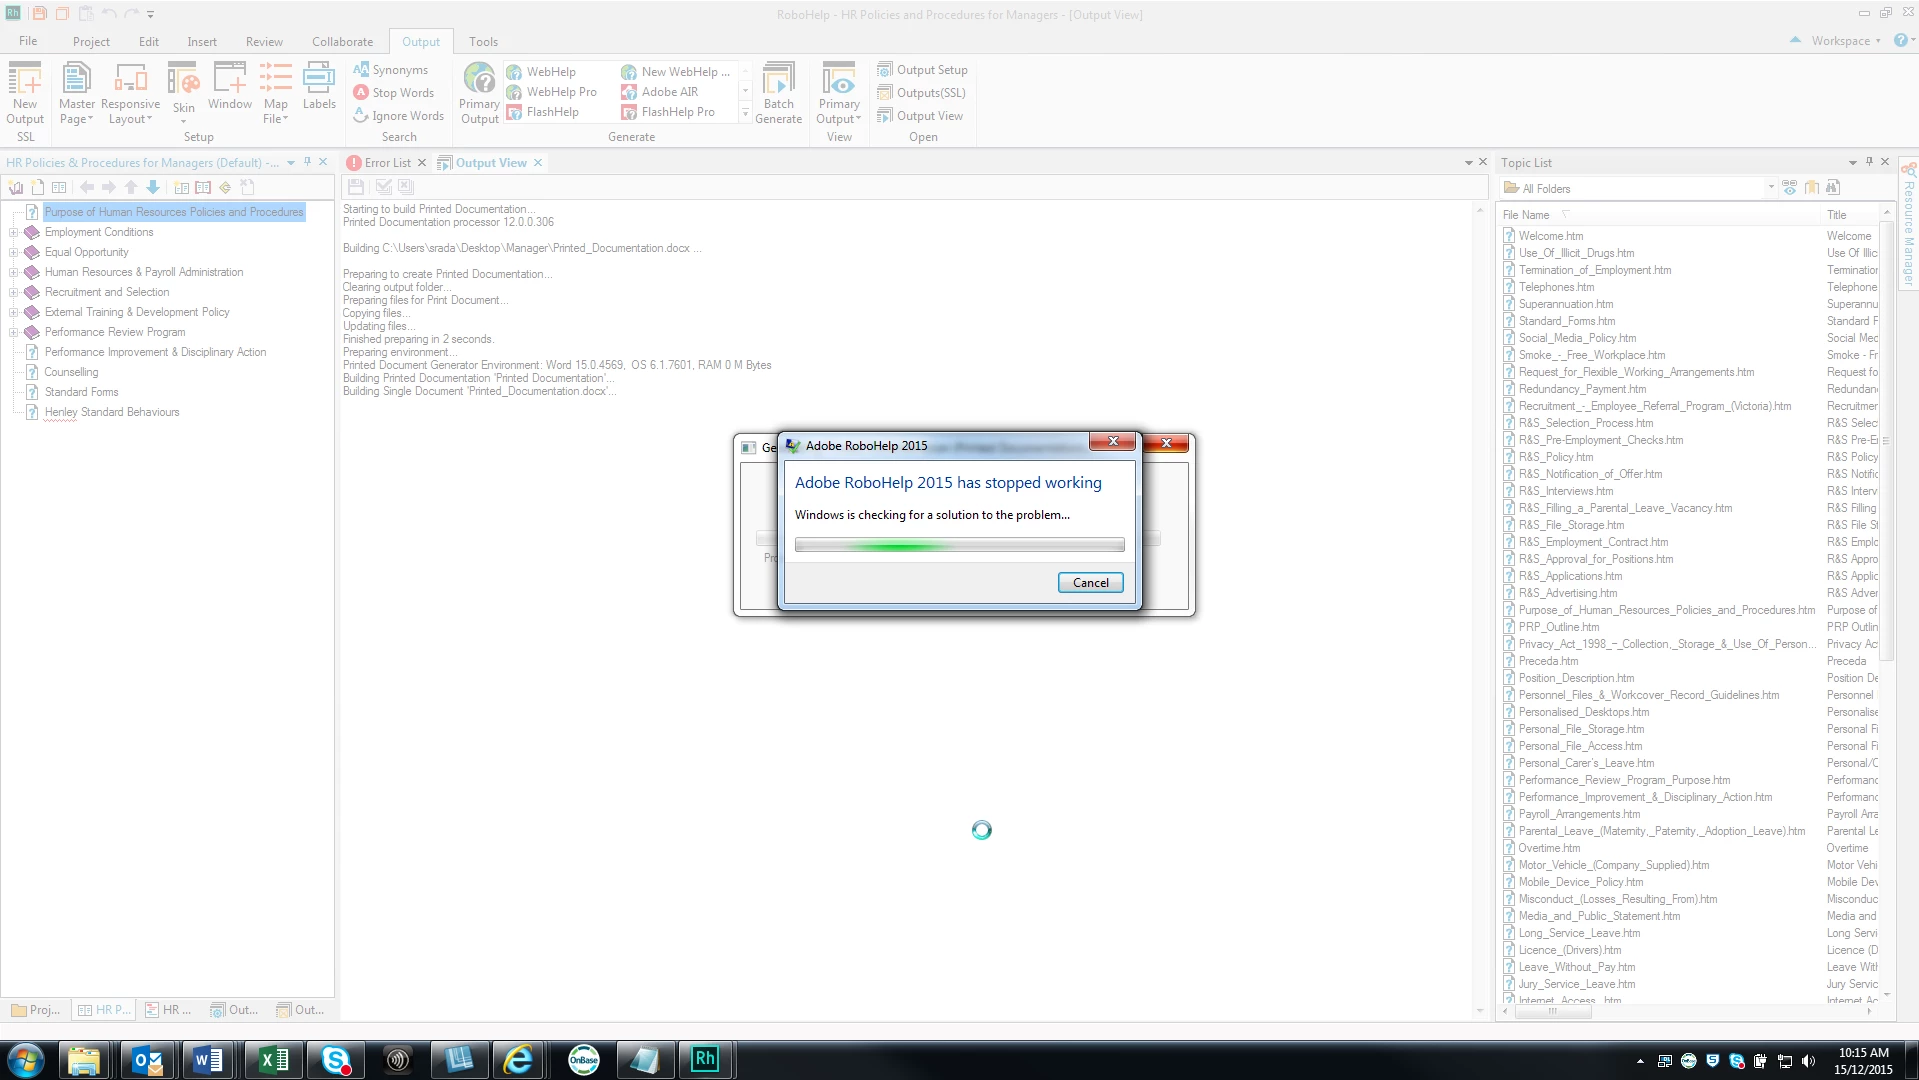Open Ignore Words search setting

[399, 116]
